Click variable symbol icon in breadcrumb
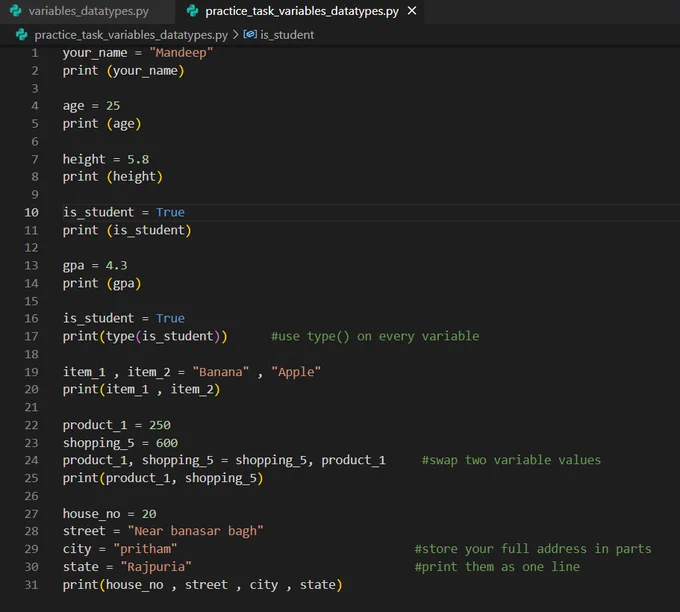 [250, 34]
